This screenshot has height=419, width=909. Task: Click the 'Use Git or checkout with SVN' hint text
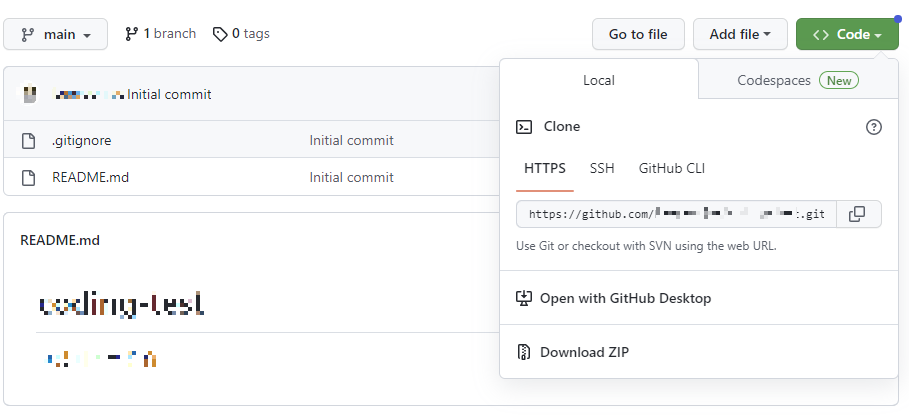[x=646, y=246]
